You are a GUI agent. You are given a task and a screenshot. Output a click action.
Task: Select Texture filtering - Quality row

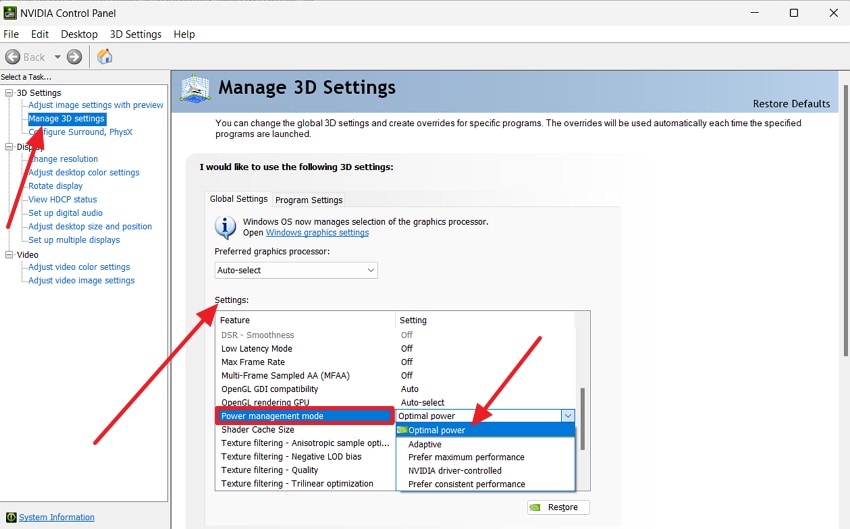pos(306,470)
